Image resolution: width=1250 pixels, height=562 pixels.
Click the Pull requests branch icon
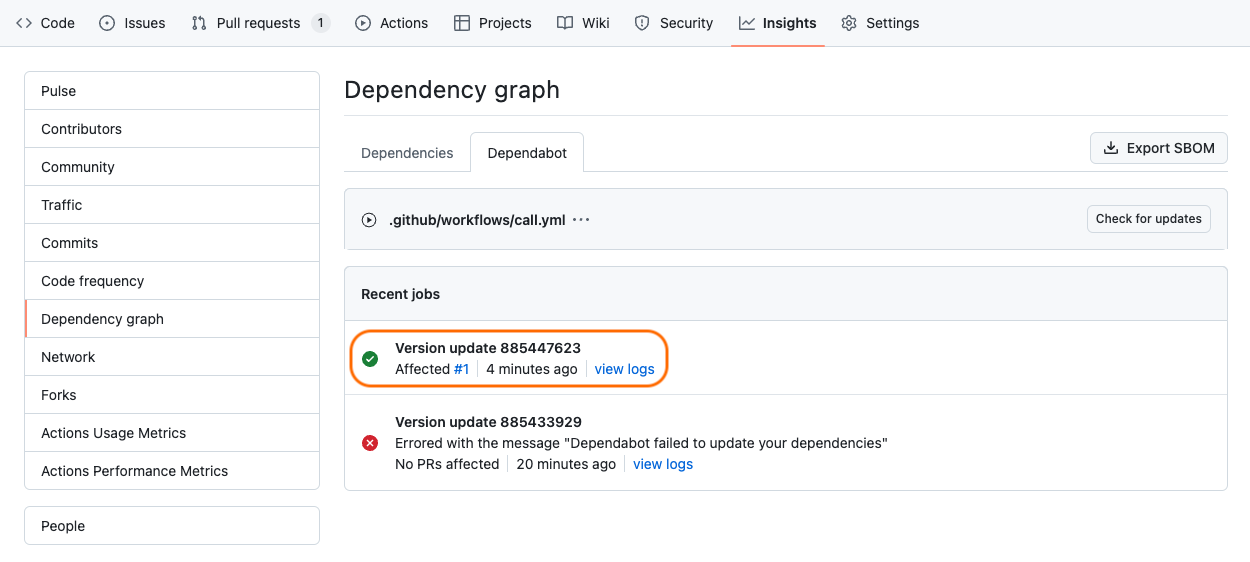(x=199, y=23)
